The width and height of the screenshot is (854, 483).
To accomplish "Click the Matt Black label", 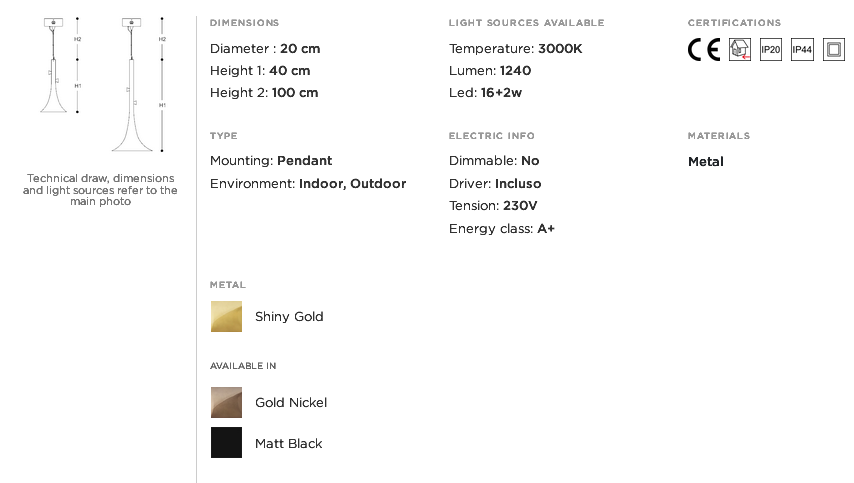I will [x=289, y=443].
